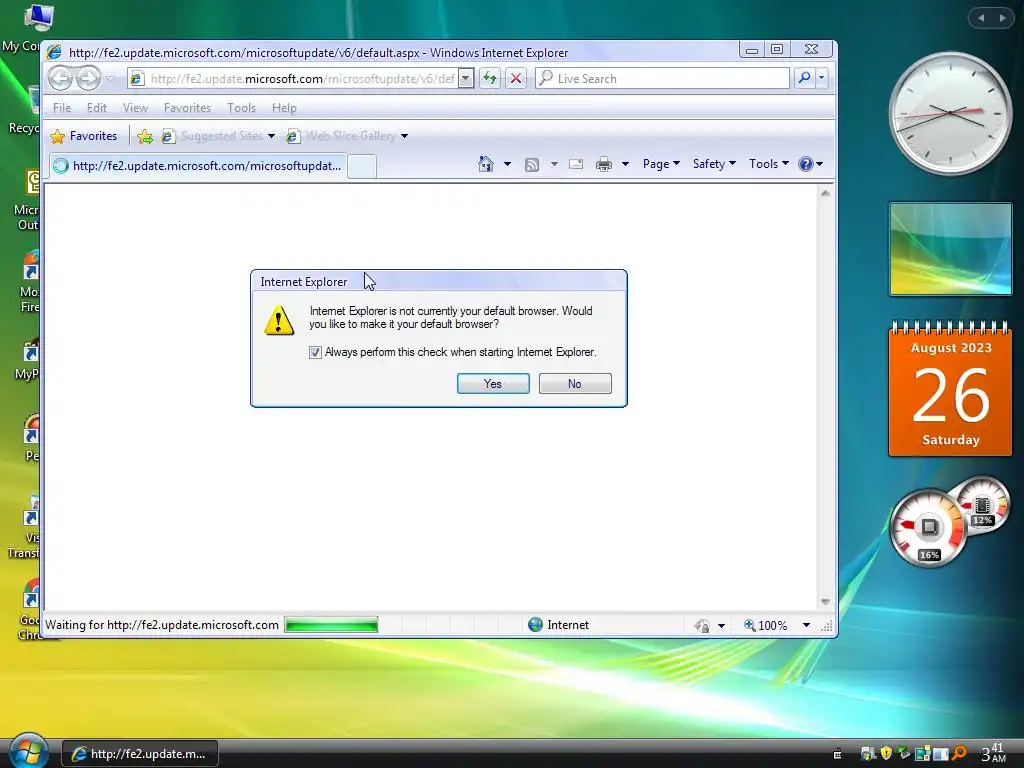The image size is (1024, 768).
Task: Click the RSS Feeds icon
Action: tap(532, 165)
